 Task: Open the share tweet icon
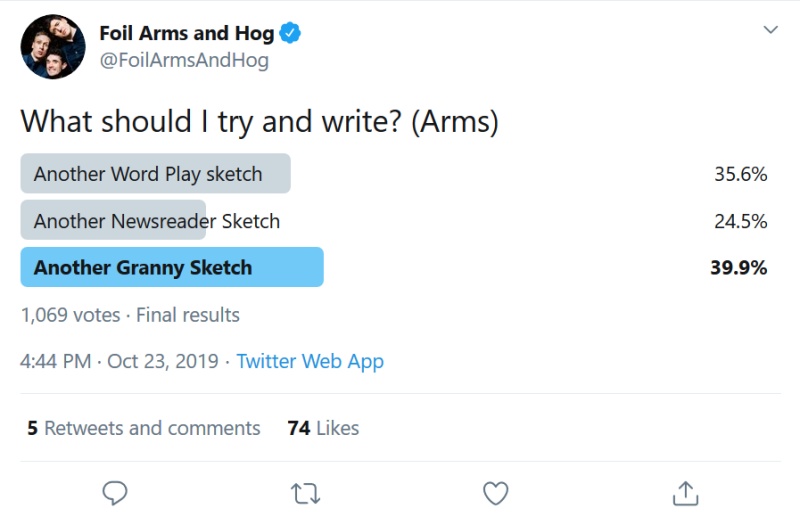point(685,493)
